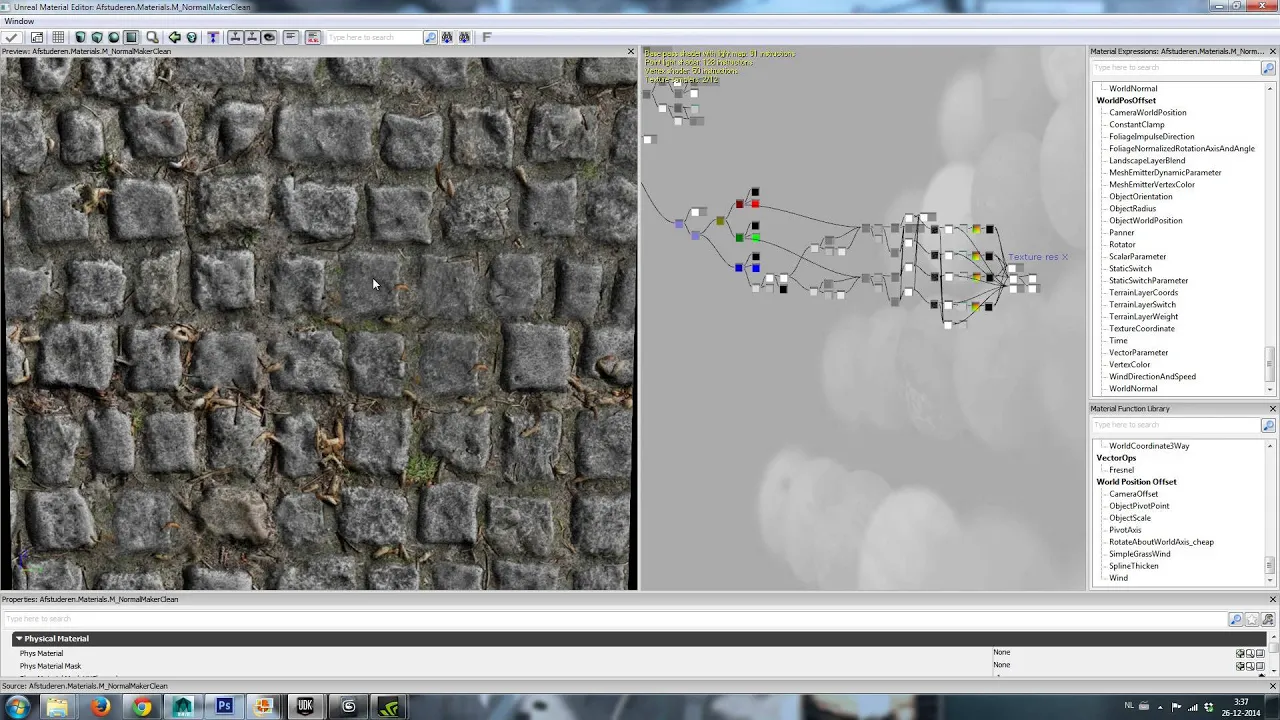Click first binoculars find icon
The height and width of the screenshot is (720, 1280).
(447, 37)
